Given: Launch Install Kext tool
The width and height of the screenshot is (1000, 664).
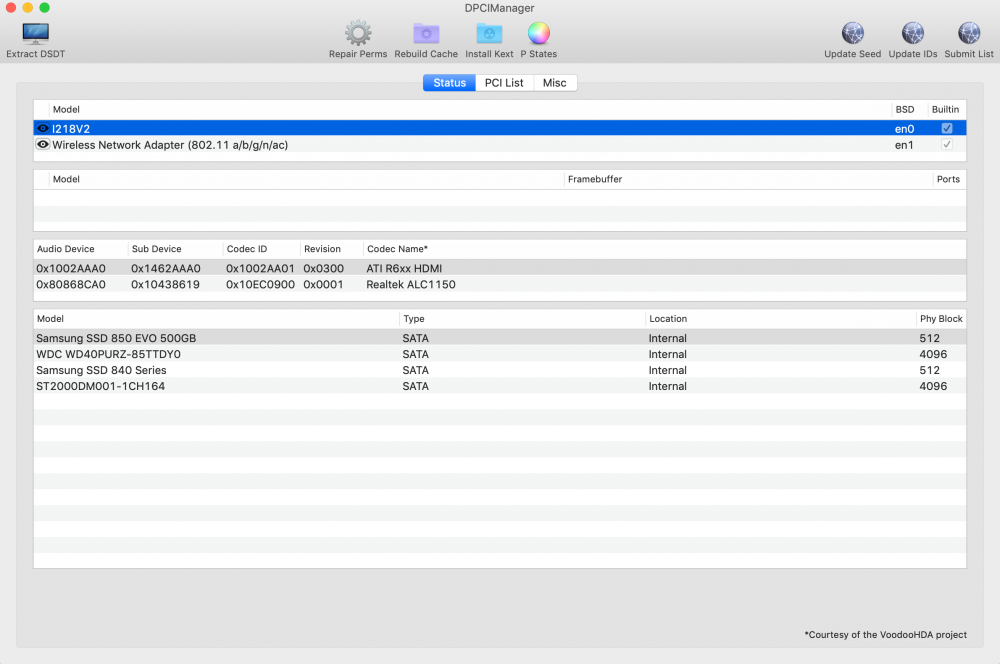Looking at the screenshot, I should 489,33.
